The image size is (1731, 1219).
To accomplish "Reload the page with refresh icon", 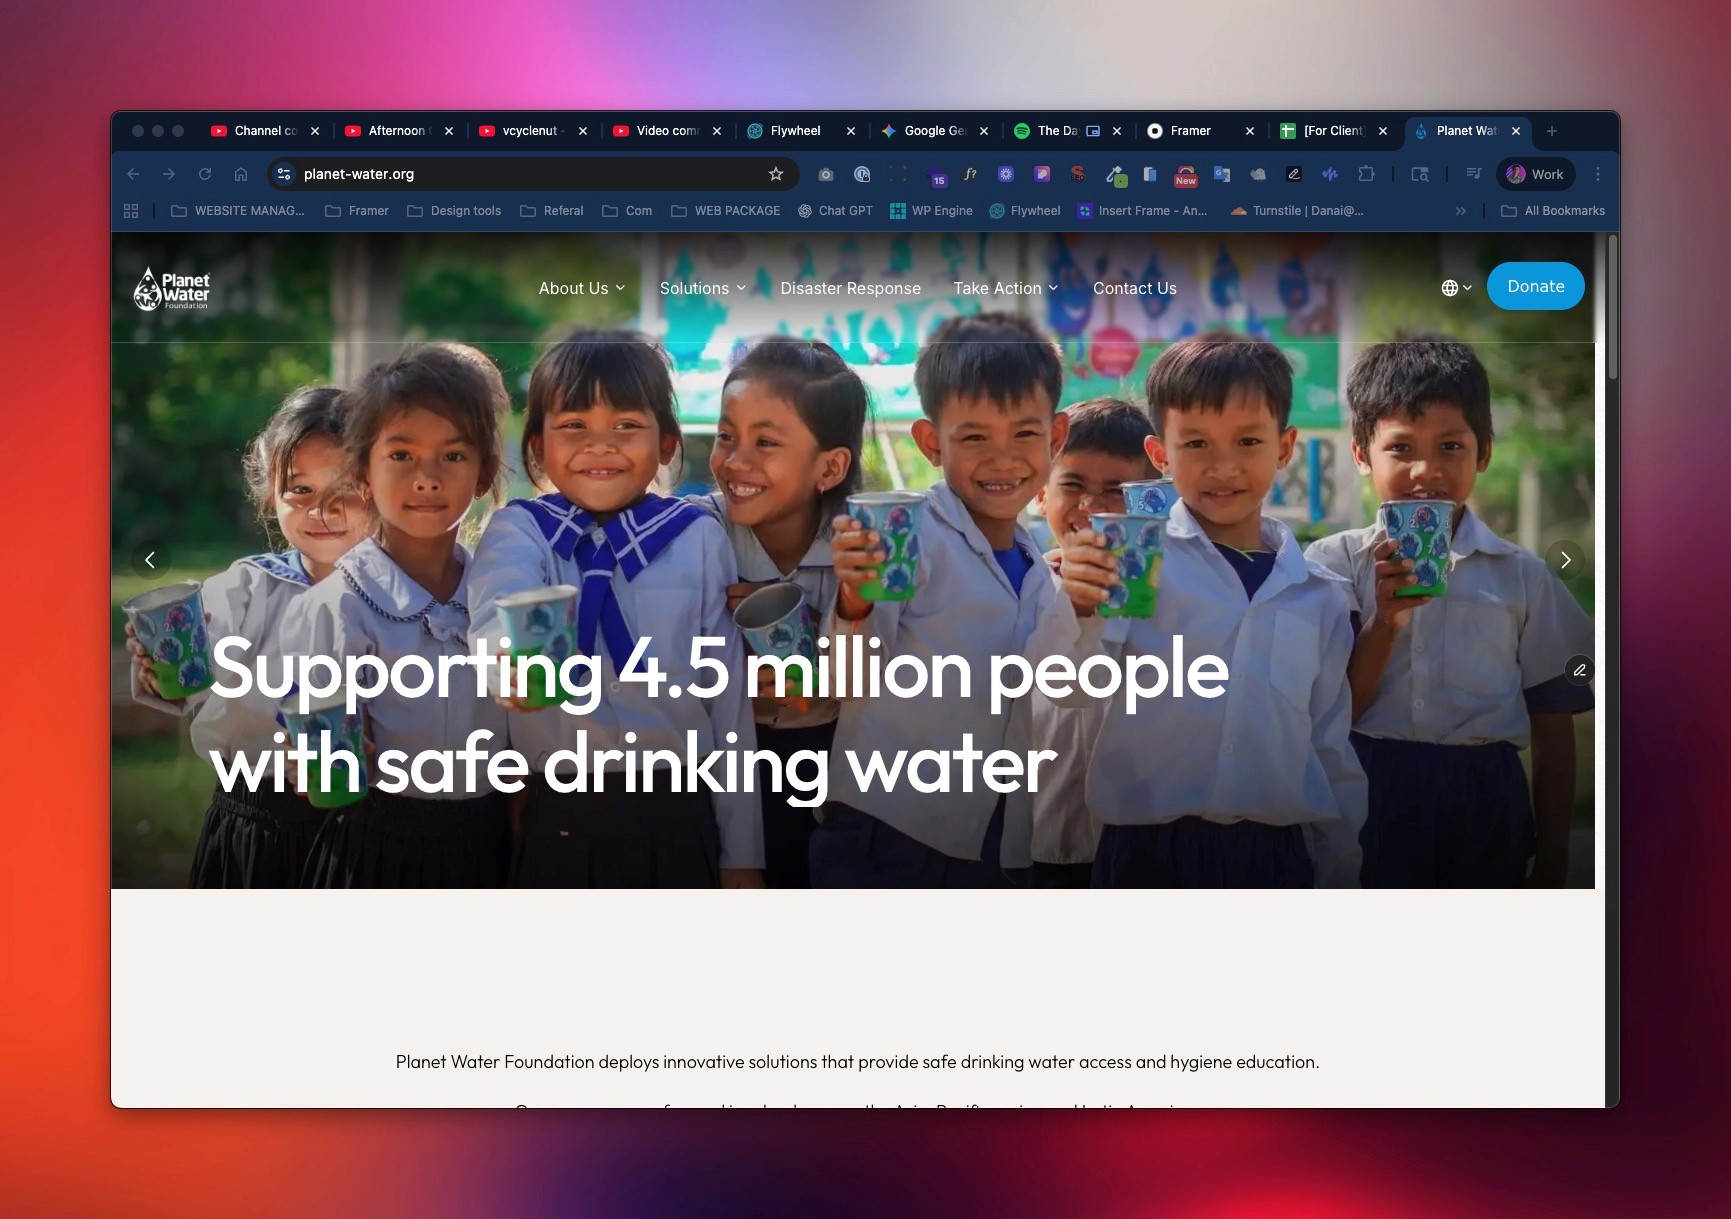I will [x=205, y=174].
